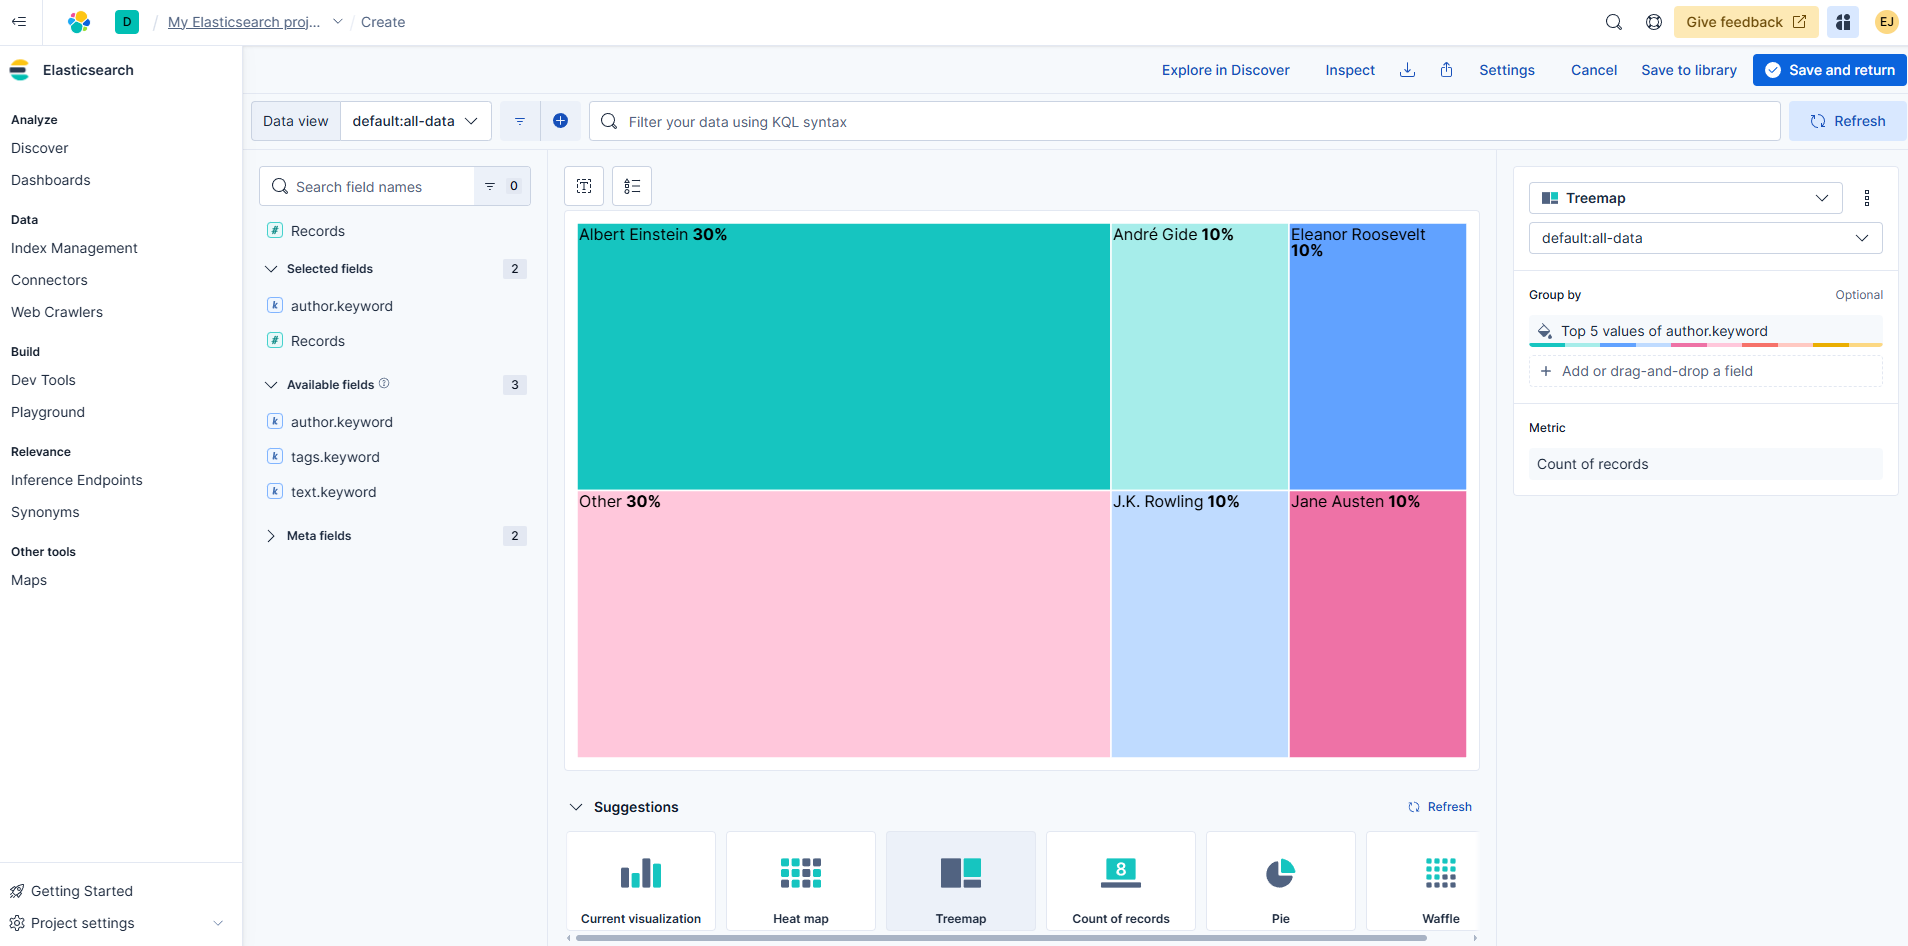Open the Settings toolbar item
The height and width of the screenshot is (946, 1908).
(1507, 70)
